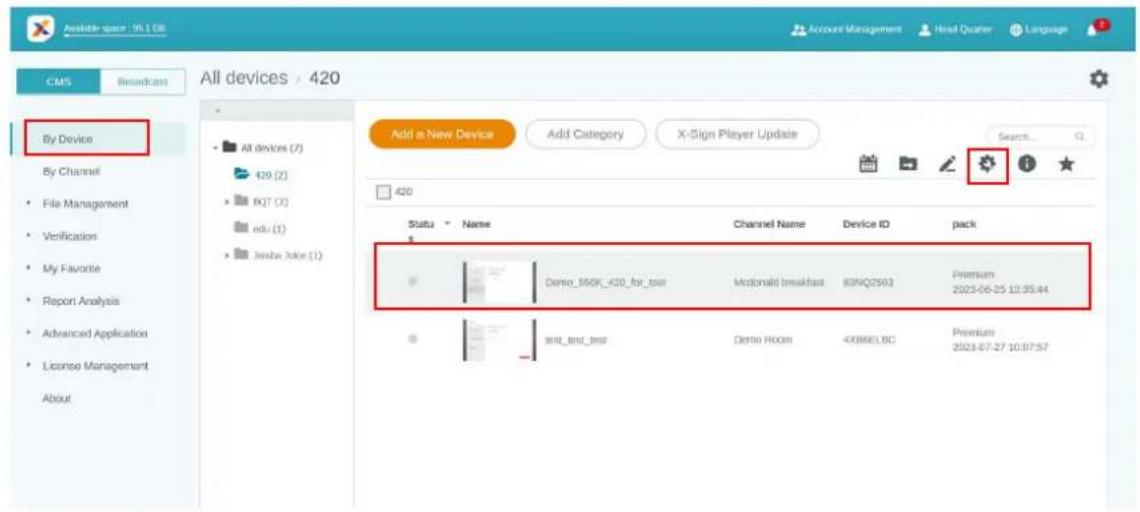Click the Add a New Device button
The height and width of the screenshot is (512, 1140).
[442, 135]
